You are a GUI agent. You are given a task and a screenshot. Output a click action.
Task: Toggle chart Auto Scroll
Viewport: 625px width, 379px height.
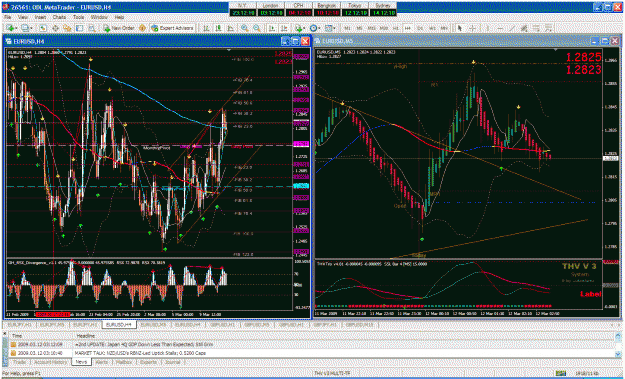point(271,28)
